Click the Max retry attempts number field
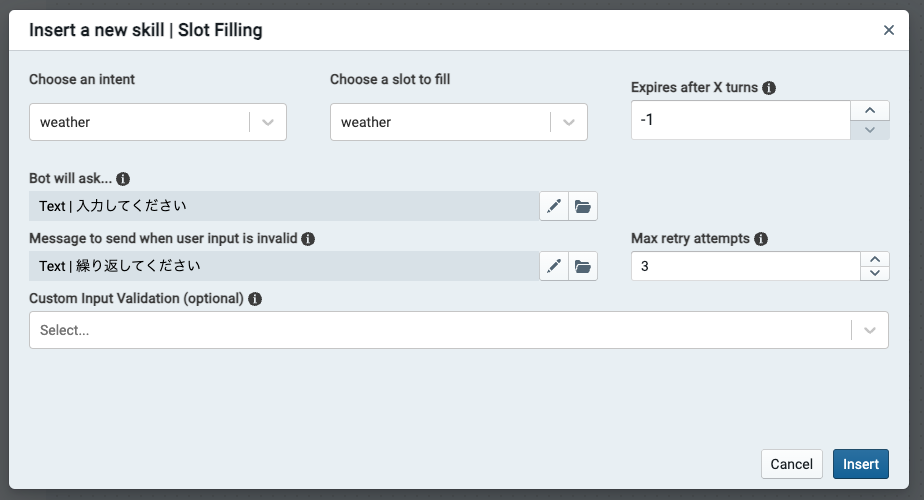This screenshot has height=500, width=924. (x=745, y=266)
